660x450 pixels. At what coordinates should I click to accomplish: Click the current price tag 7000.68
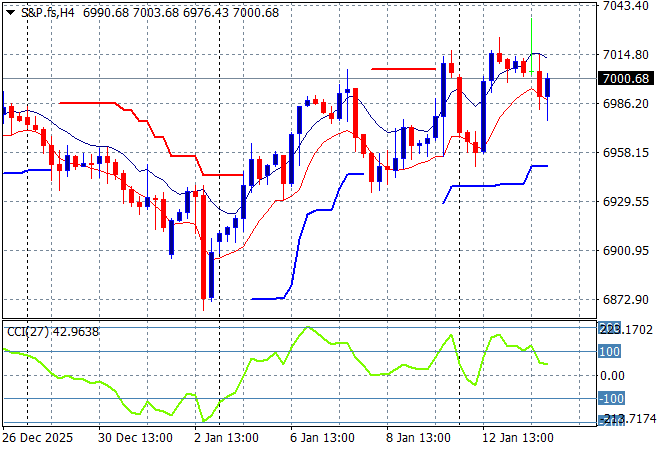(624, 79)
